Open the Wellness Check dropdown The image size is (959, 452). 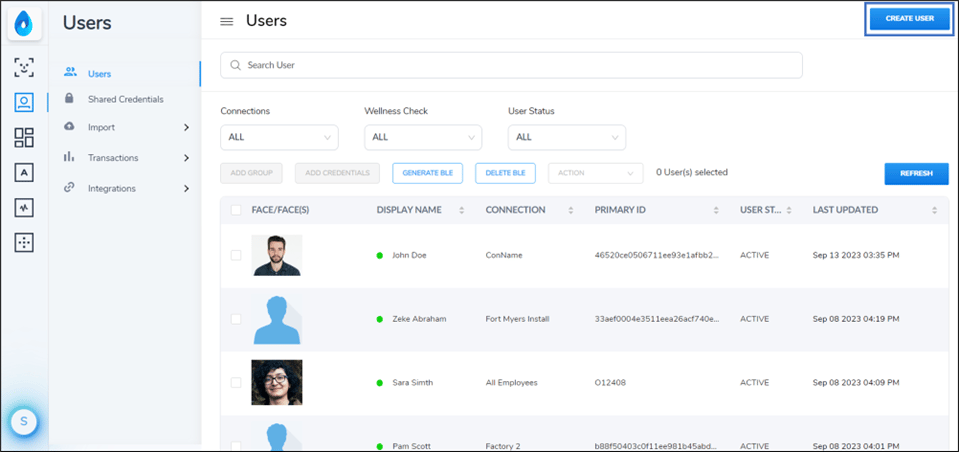423,137
